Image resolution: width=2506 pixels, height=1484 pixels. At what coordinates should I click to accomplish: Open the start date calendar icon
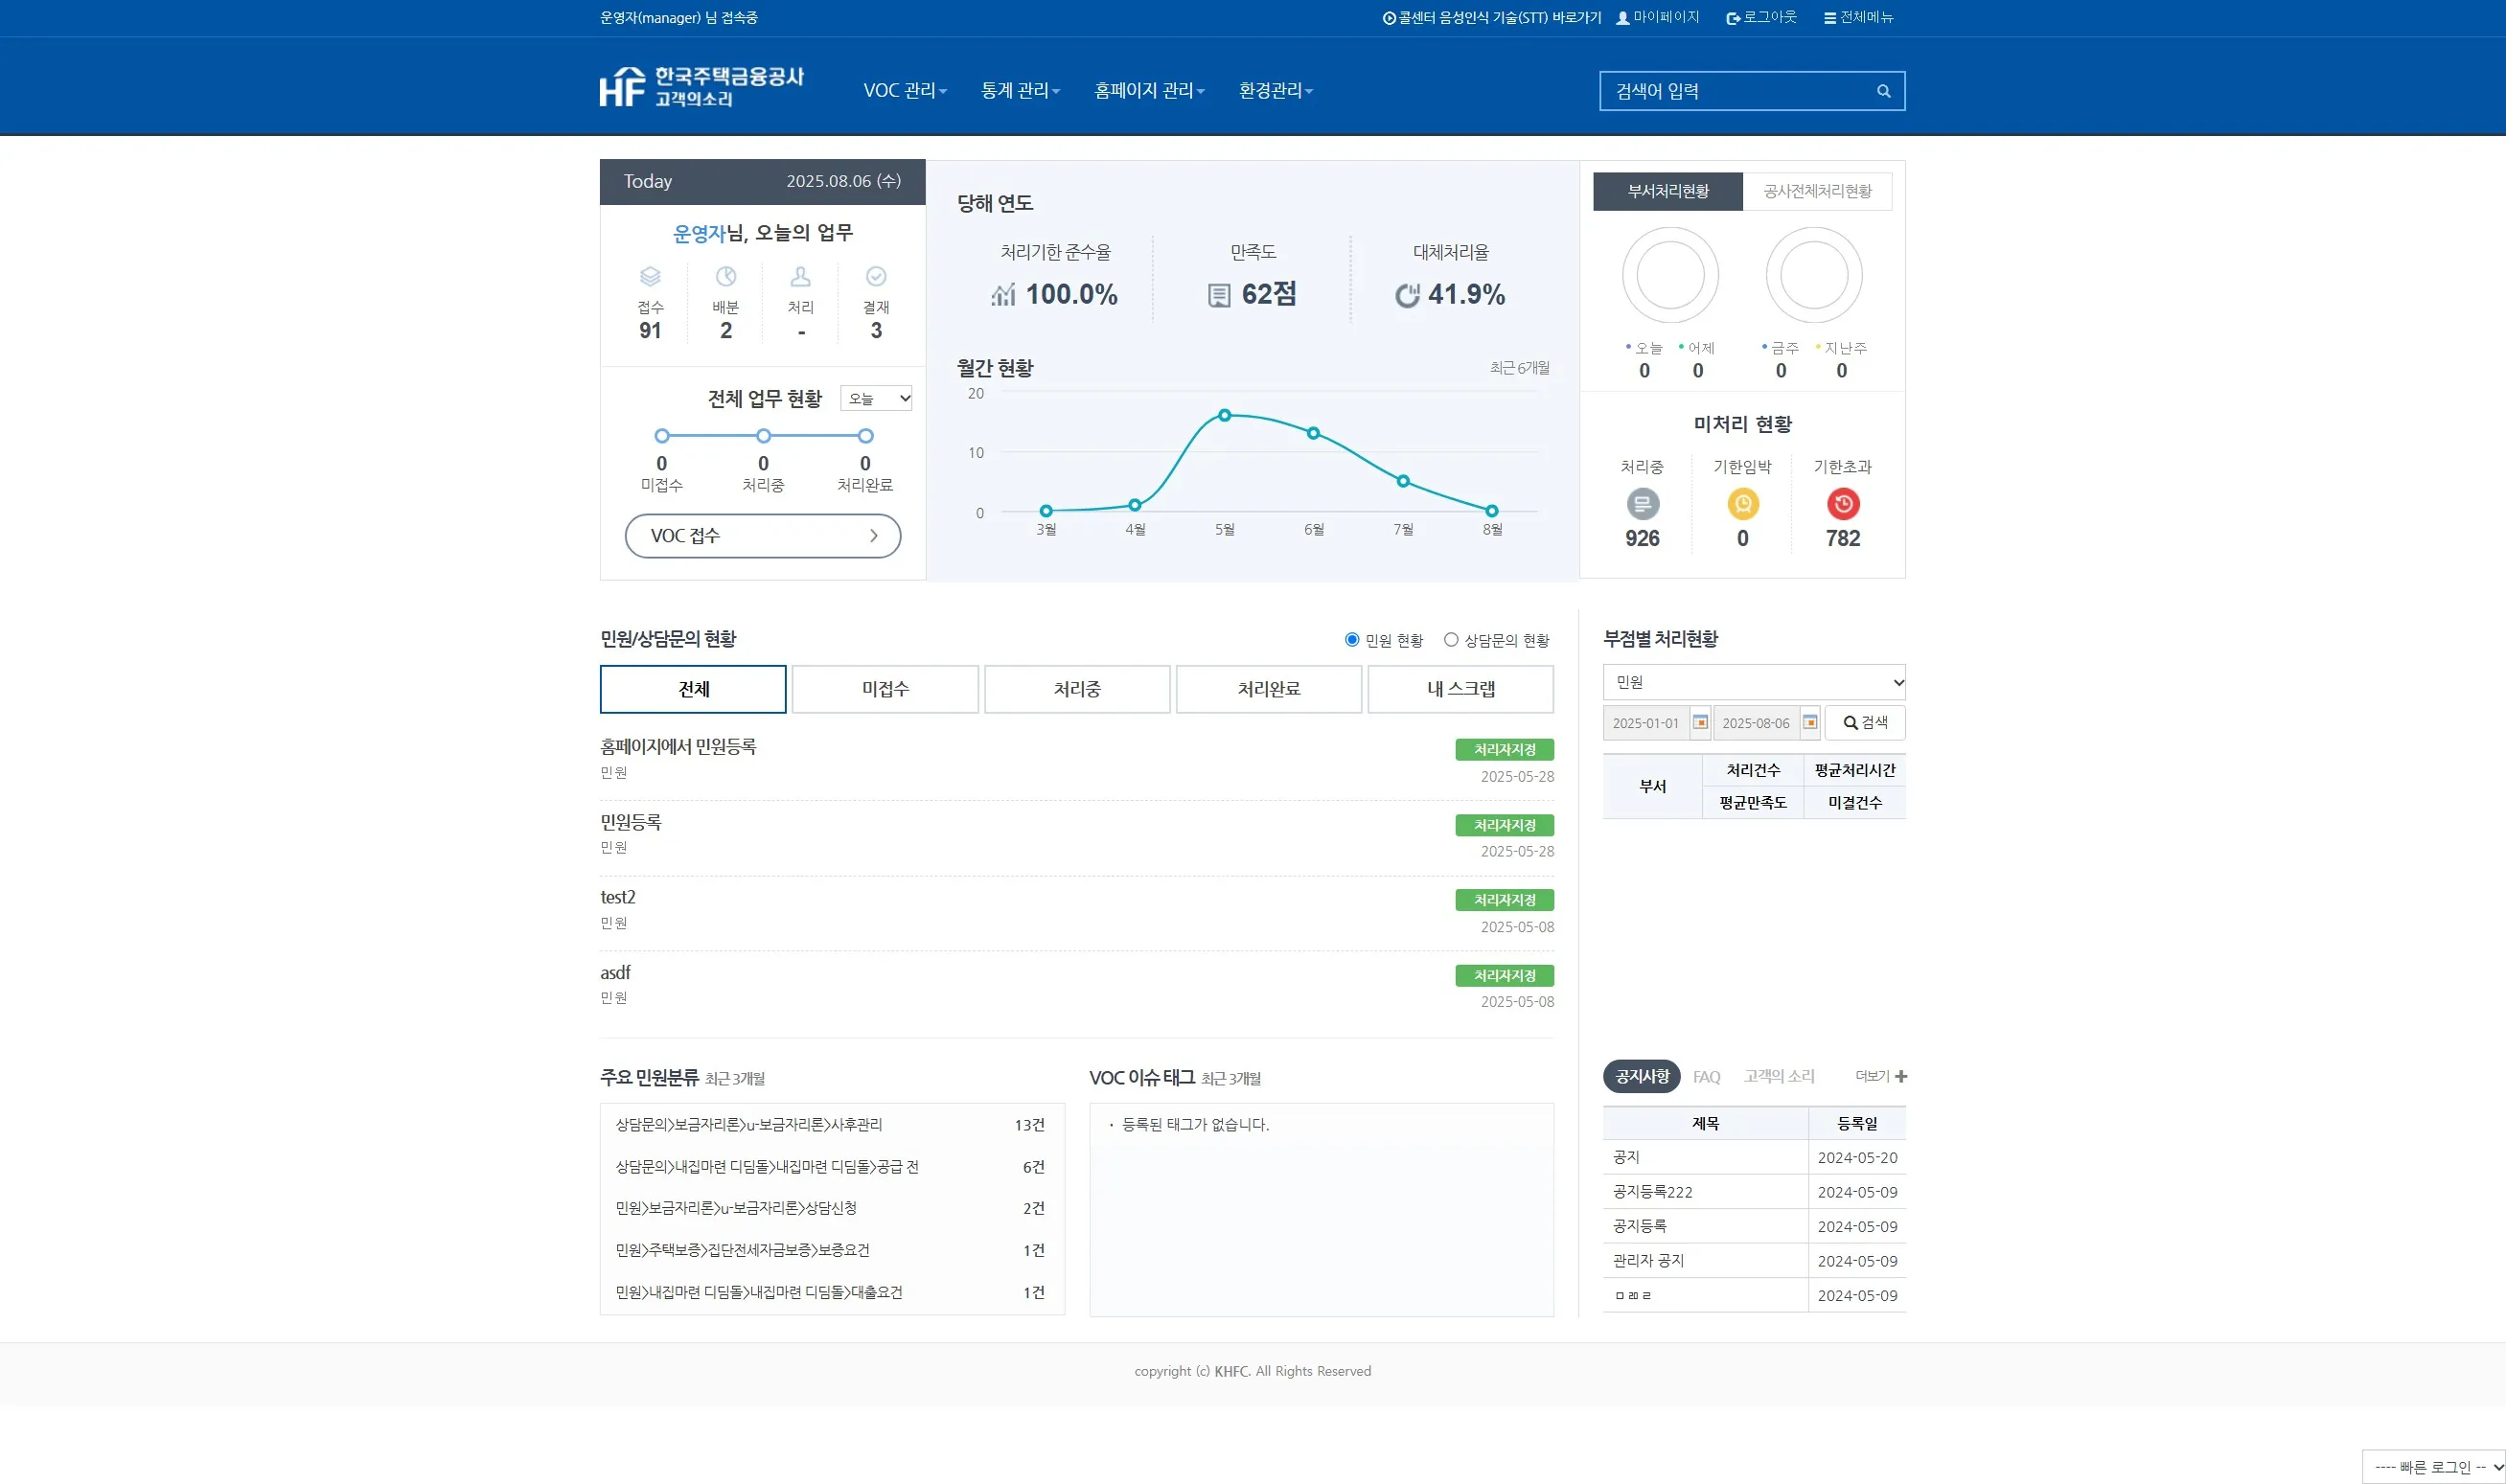1700,722
